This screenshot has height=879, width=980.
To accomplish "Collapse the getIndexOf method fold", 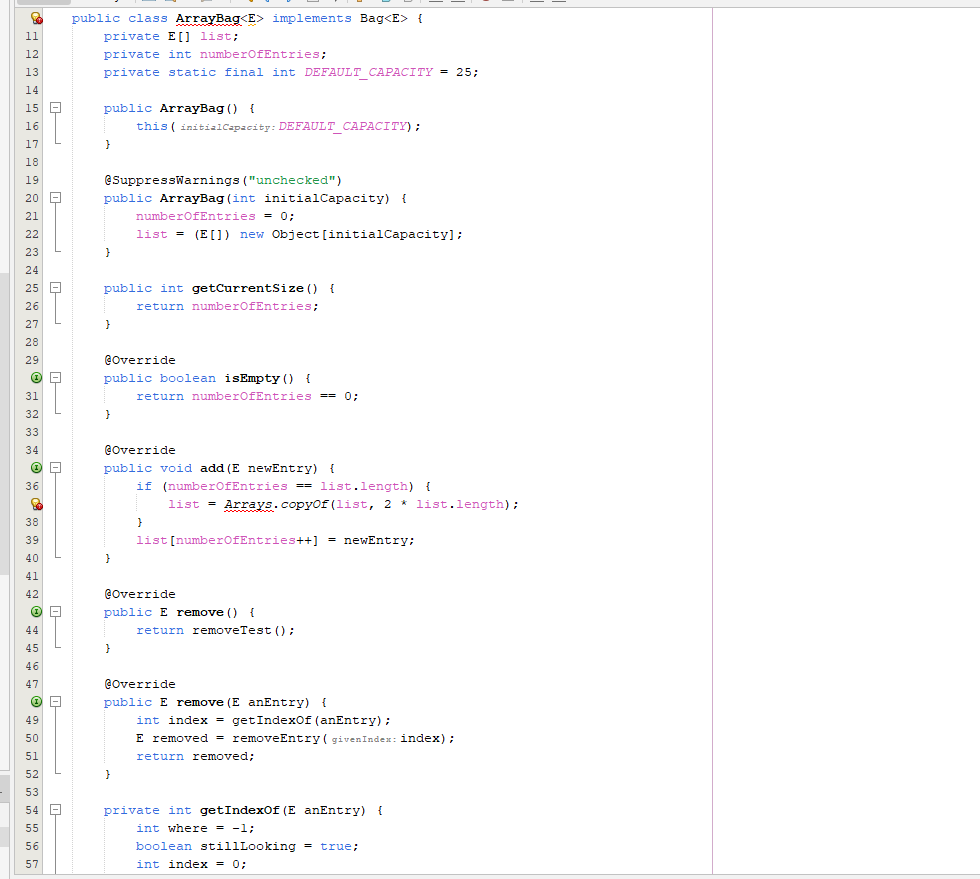I will [57, 810].
